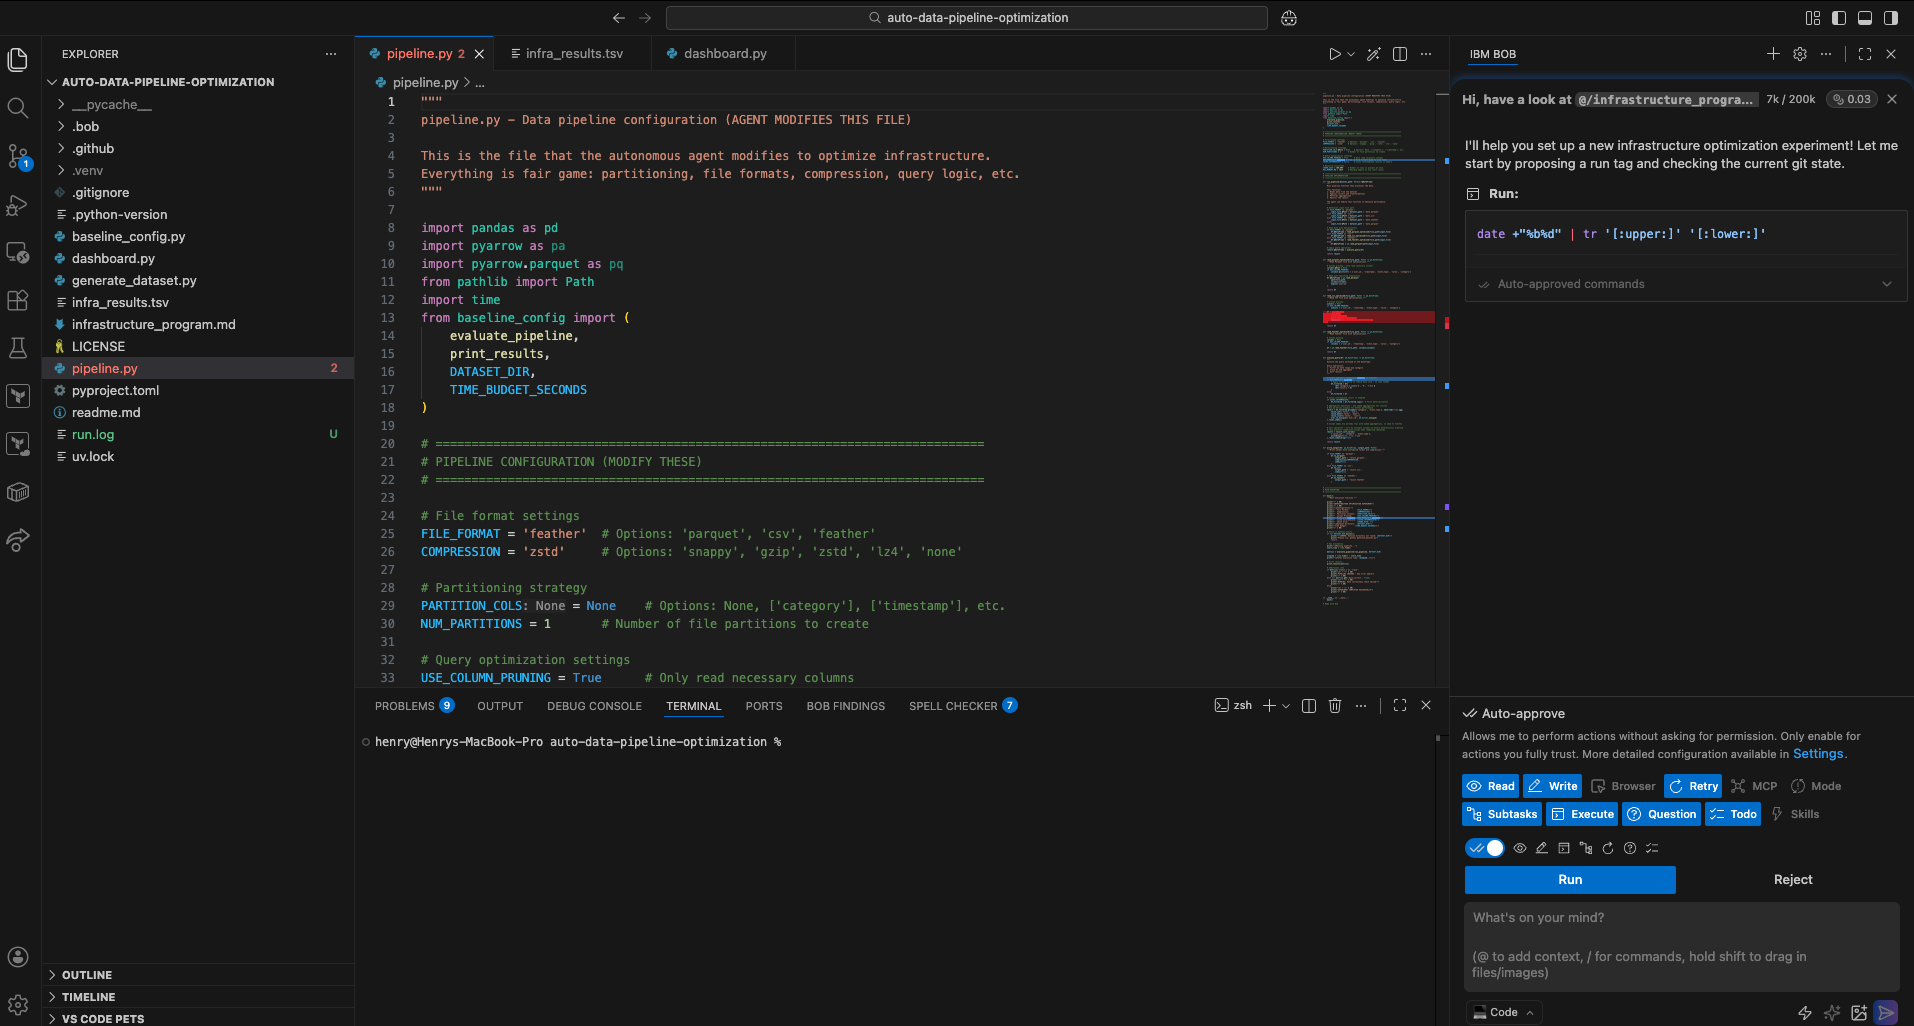1914x1026 pixels.
Task: Split the terminal panel
Action: [x=1309, y=706]
